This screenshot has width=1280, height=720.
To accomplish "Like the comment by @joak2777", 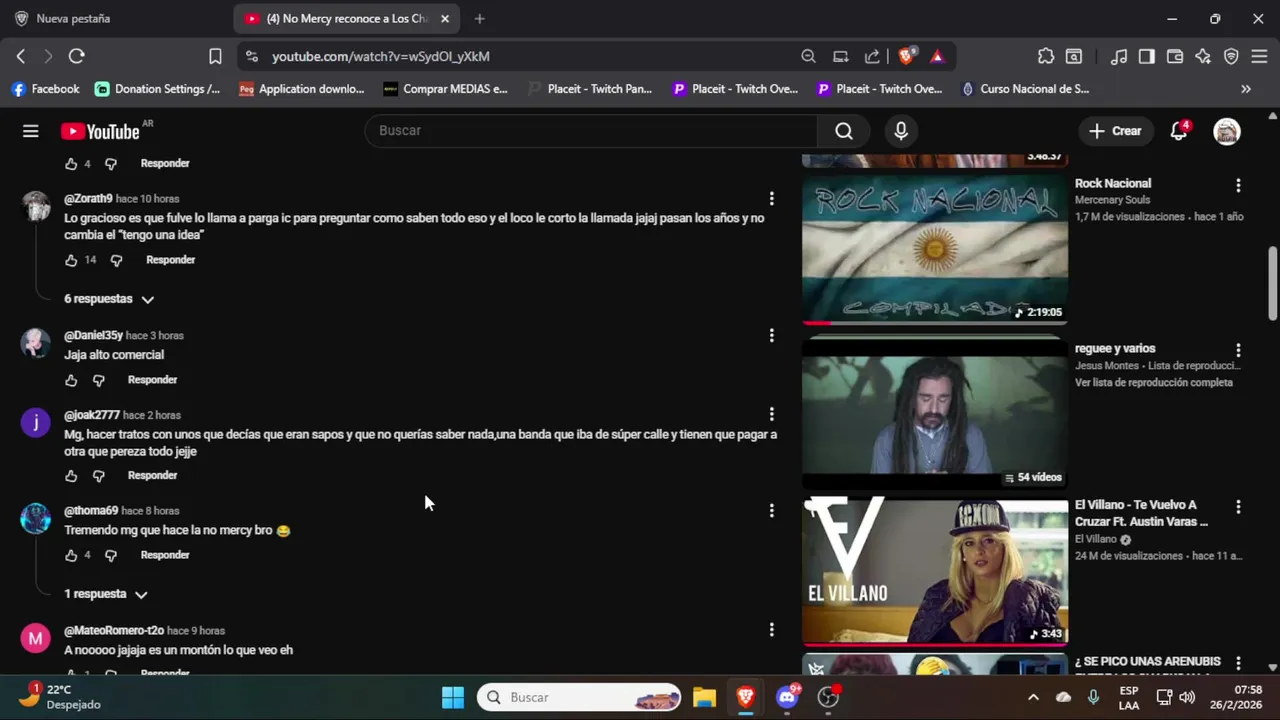I will (71, 476).
